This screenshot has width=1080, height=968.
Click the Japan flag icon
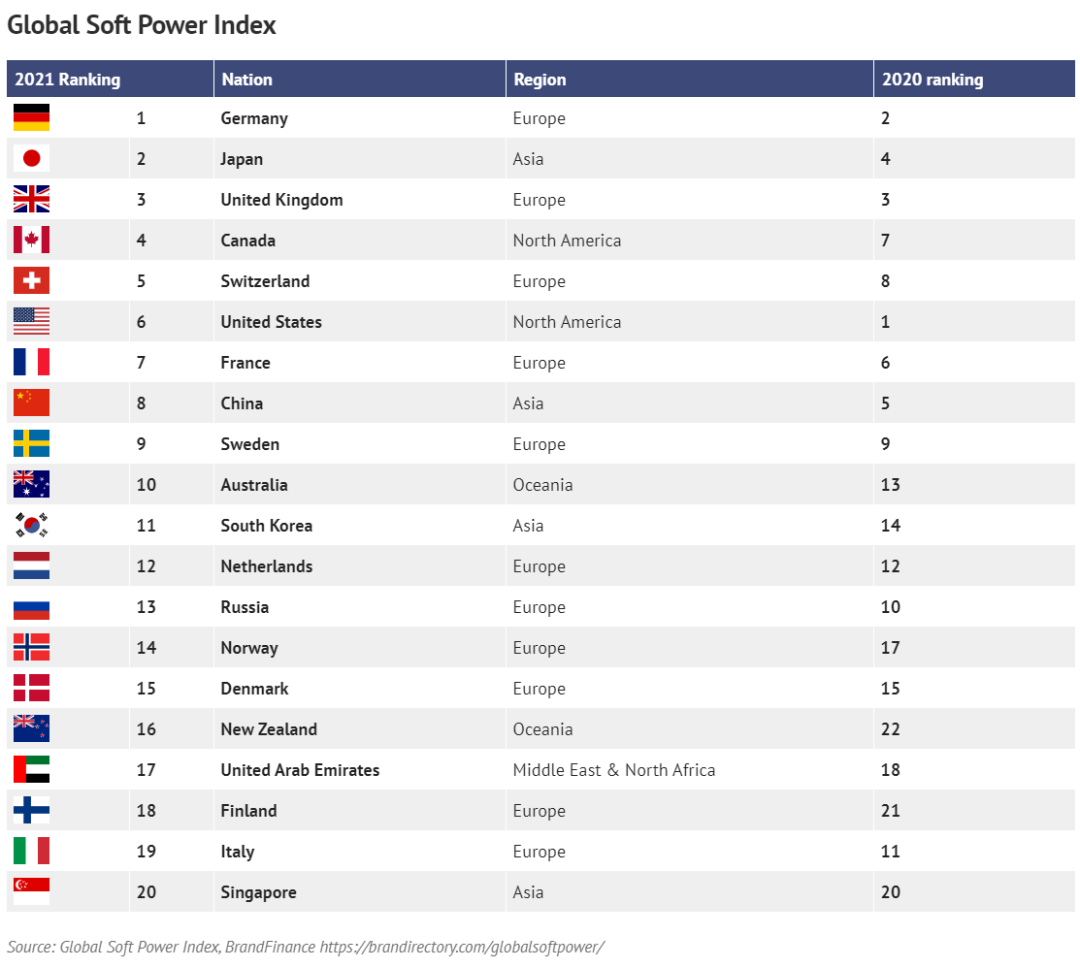click(32, 158)
